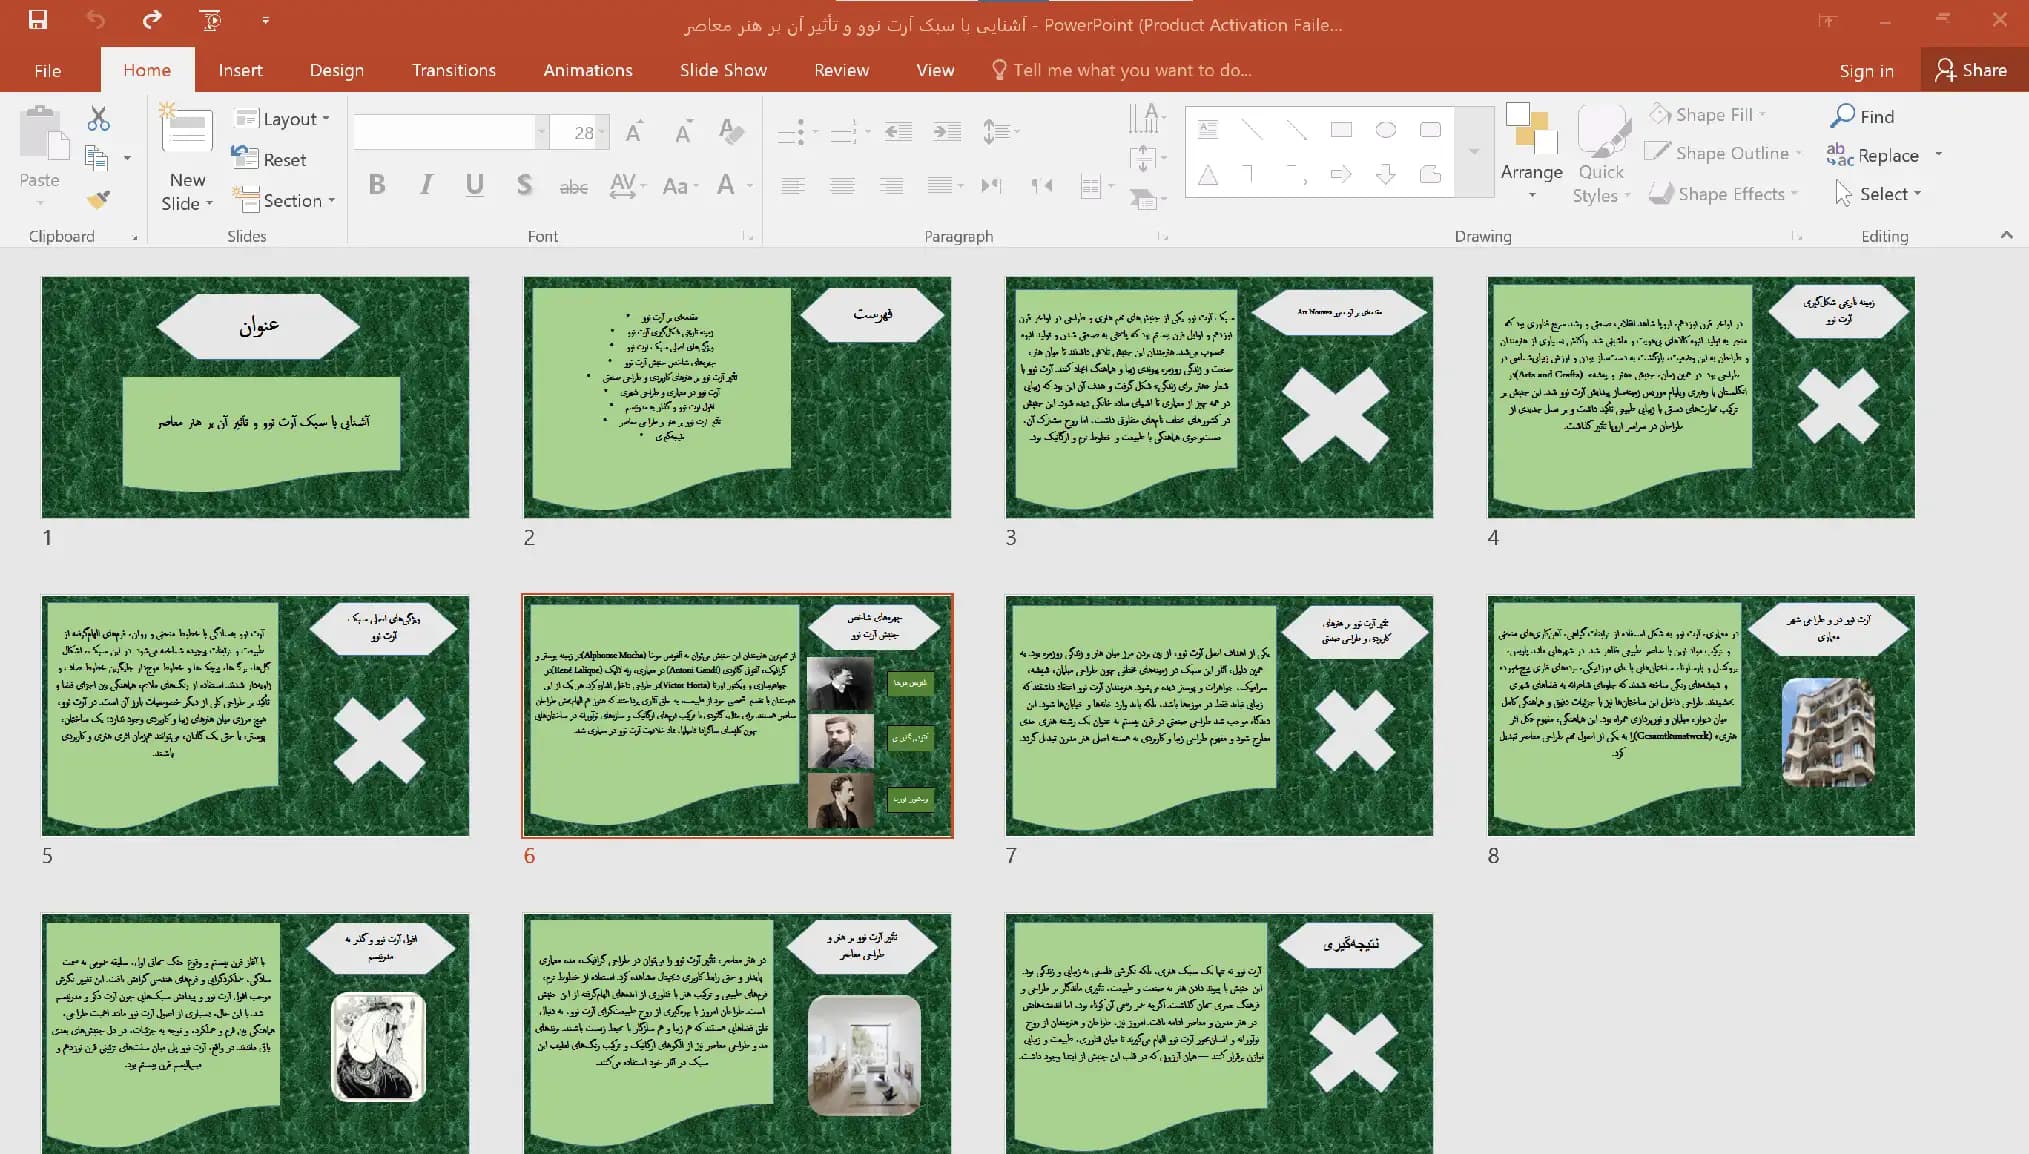
Task: Open the Slide Show tab
Action: click(x=723, y=70)
